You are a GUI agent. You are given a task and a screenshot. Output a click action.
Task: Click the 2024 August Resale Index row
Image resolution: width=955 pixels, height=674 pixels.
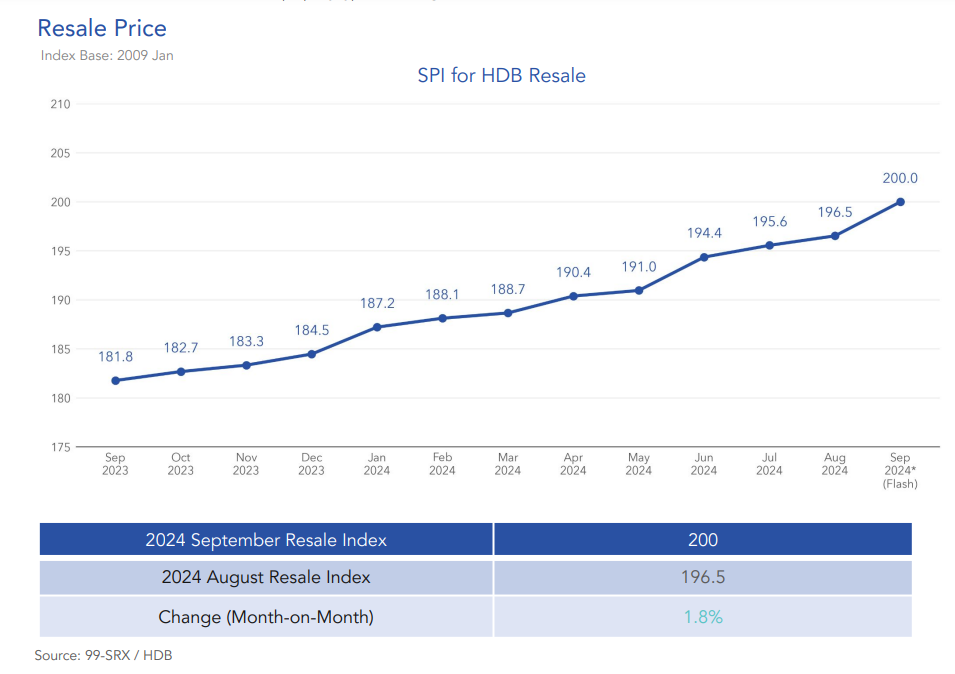(265, 578)
